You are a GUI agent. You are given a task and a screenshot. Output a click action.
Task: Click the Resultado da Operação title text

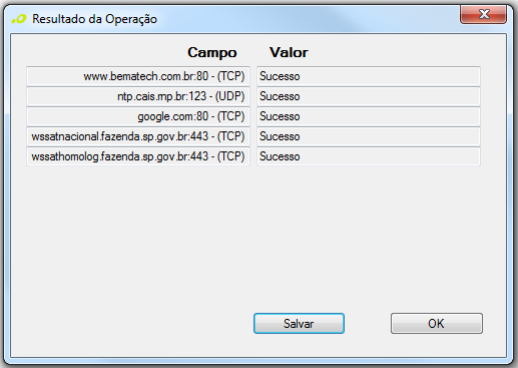[94, 19]
